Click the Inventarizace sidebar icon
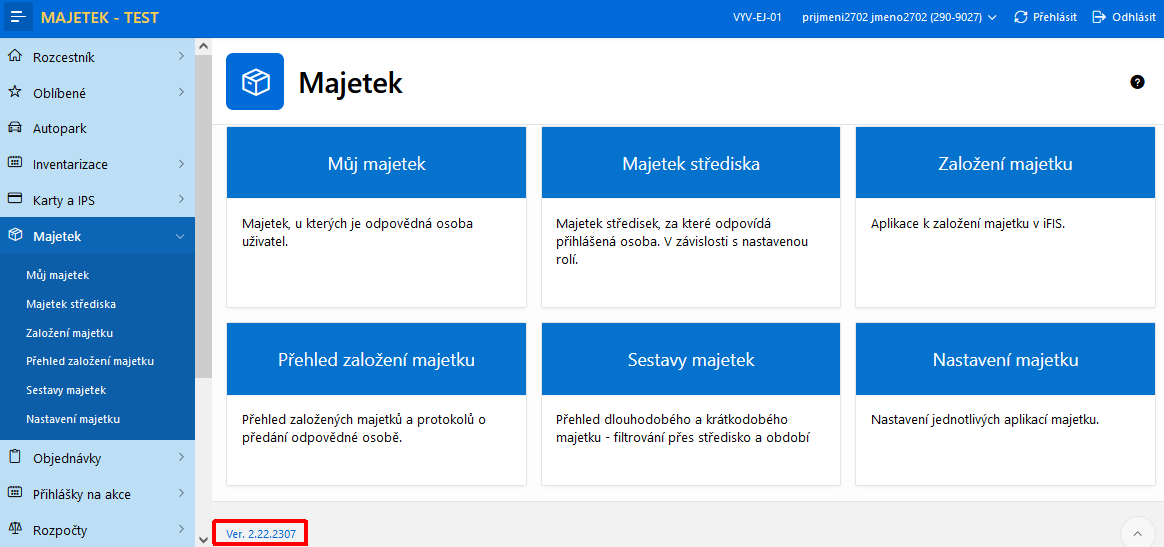 pyautogui.click(x=14, y=163)
